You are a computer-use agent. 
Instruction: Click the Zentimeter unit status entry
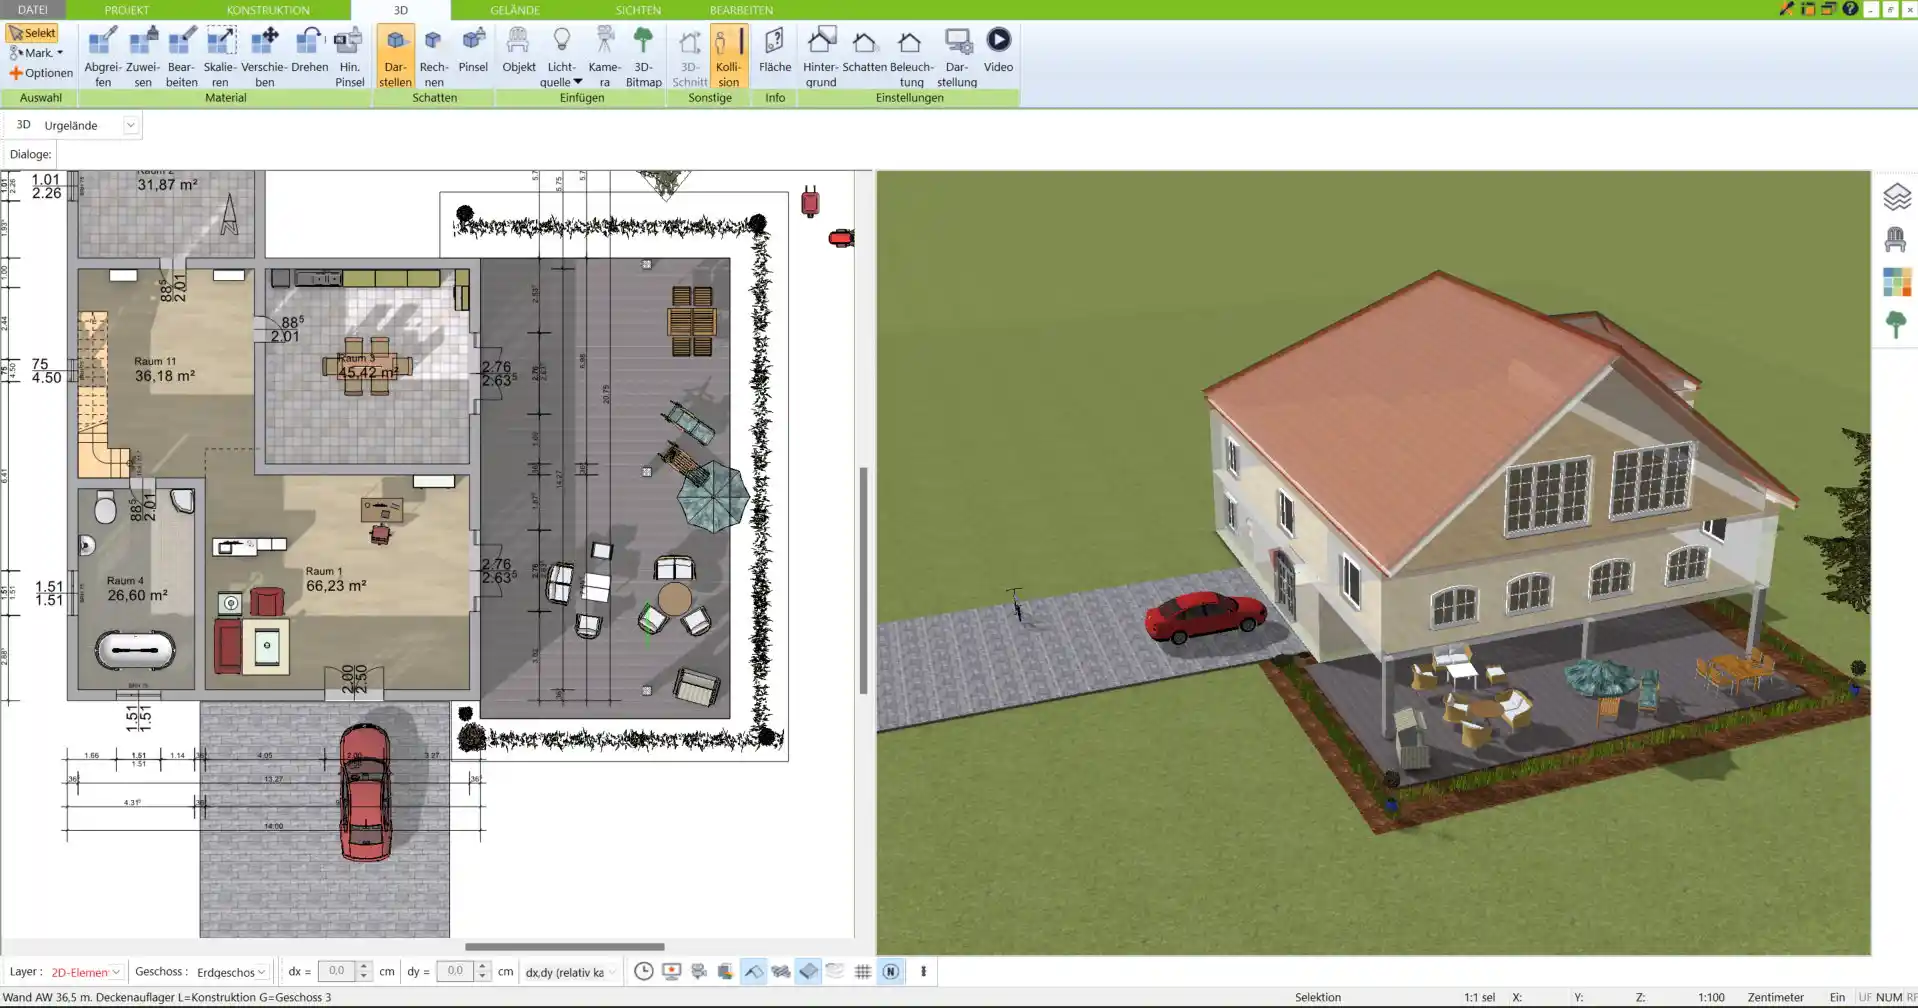[1775, 997]
